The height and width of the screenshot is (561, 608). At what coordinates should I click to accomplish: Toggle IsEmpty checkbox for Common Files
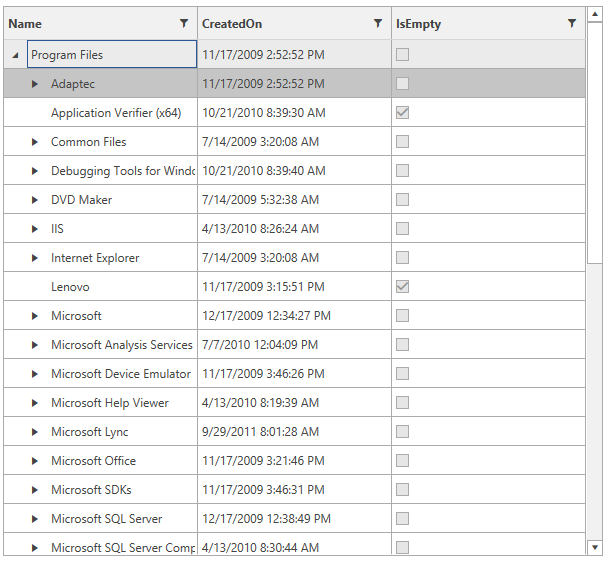tap(402, 142)
